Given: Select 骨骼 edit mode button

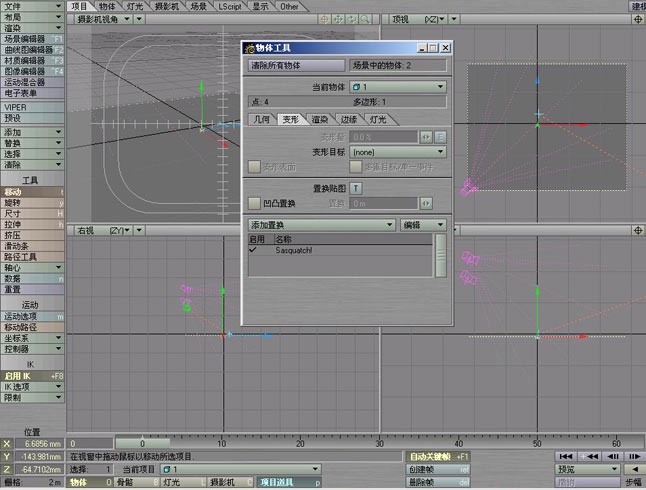Looking at the screenshot, I should [137, 482].
